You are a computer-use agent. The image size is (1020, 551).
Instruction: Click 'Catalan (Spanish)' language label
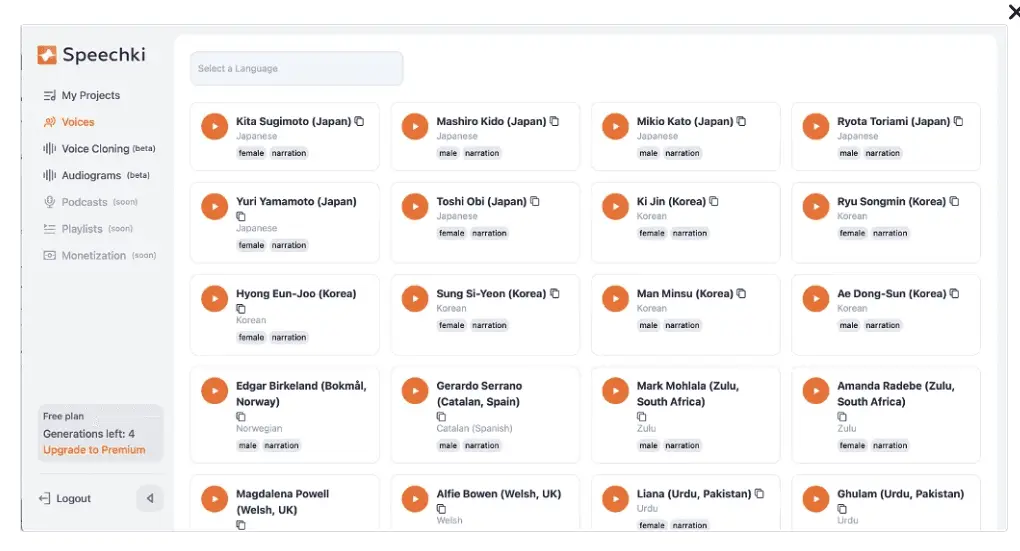[x=474, y=429]
